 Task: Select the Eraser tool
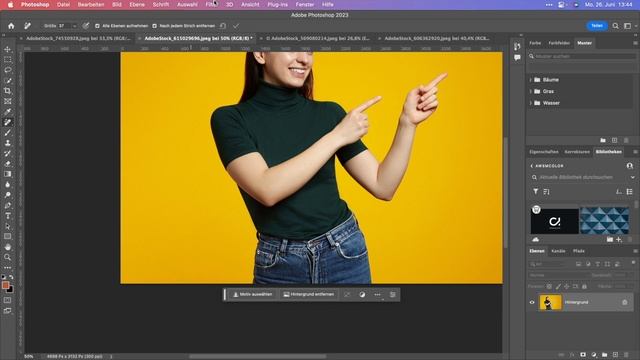[x=8, y=164]
